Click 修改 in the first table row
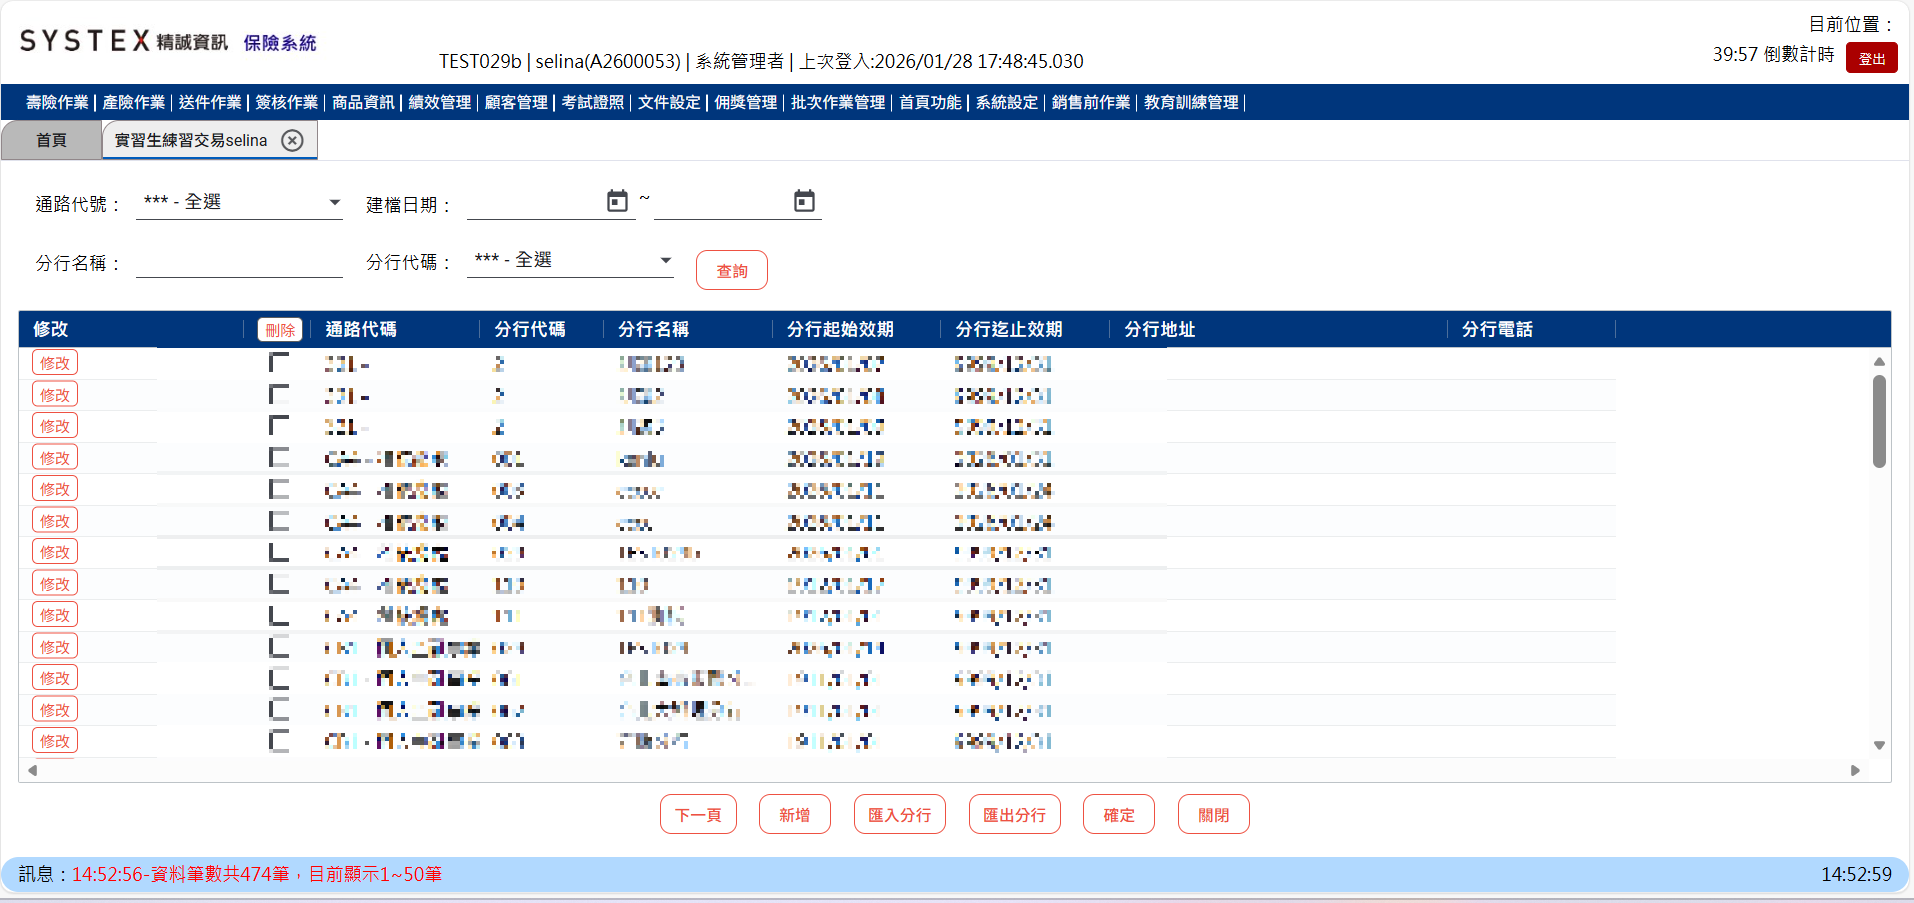The height and width of the screenshot is (903, 1914). coord(55,363)
